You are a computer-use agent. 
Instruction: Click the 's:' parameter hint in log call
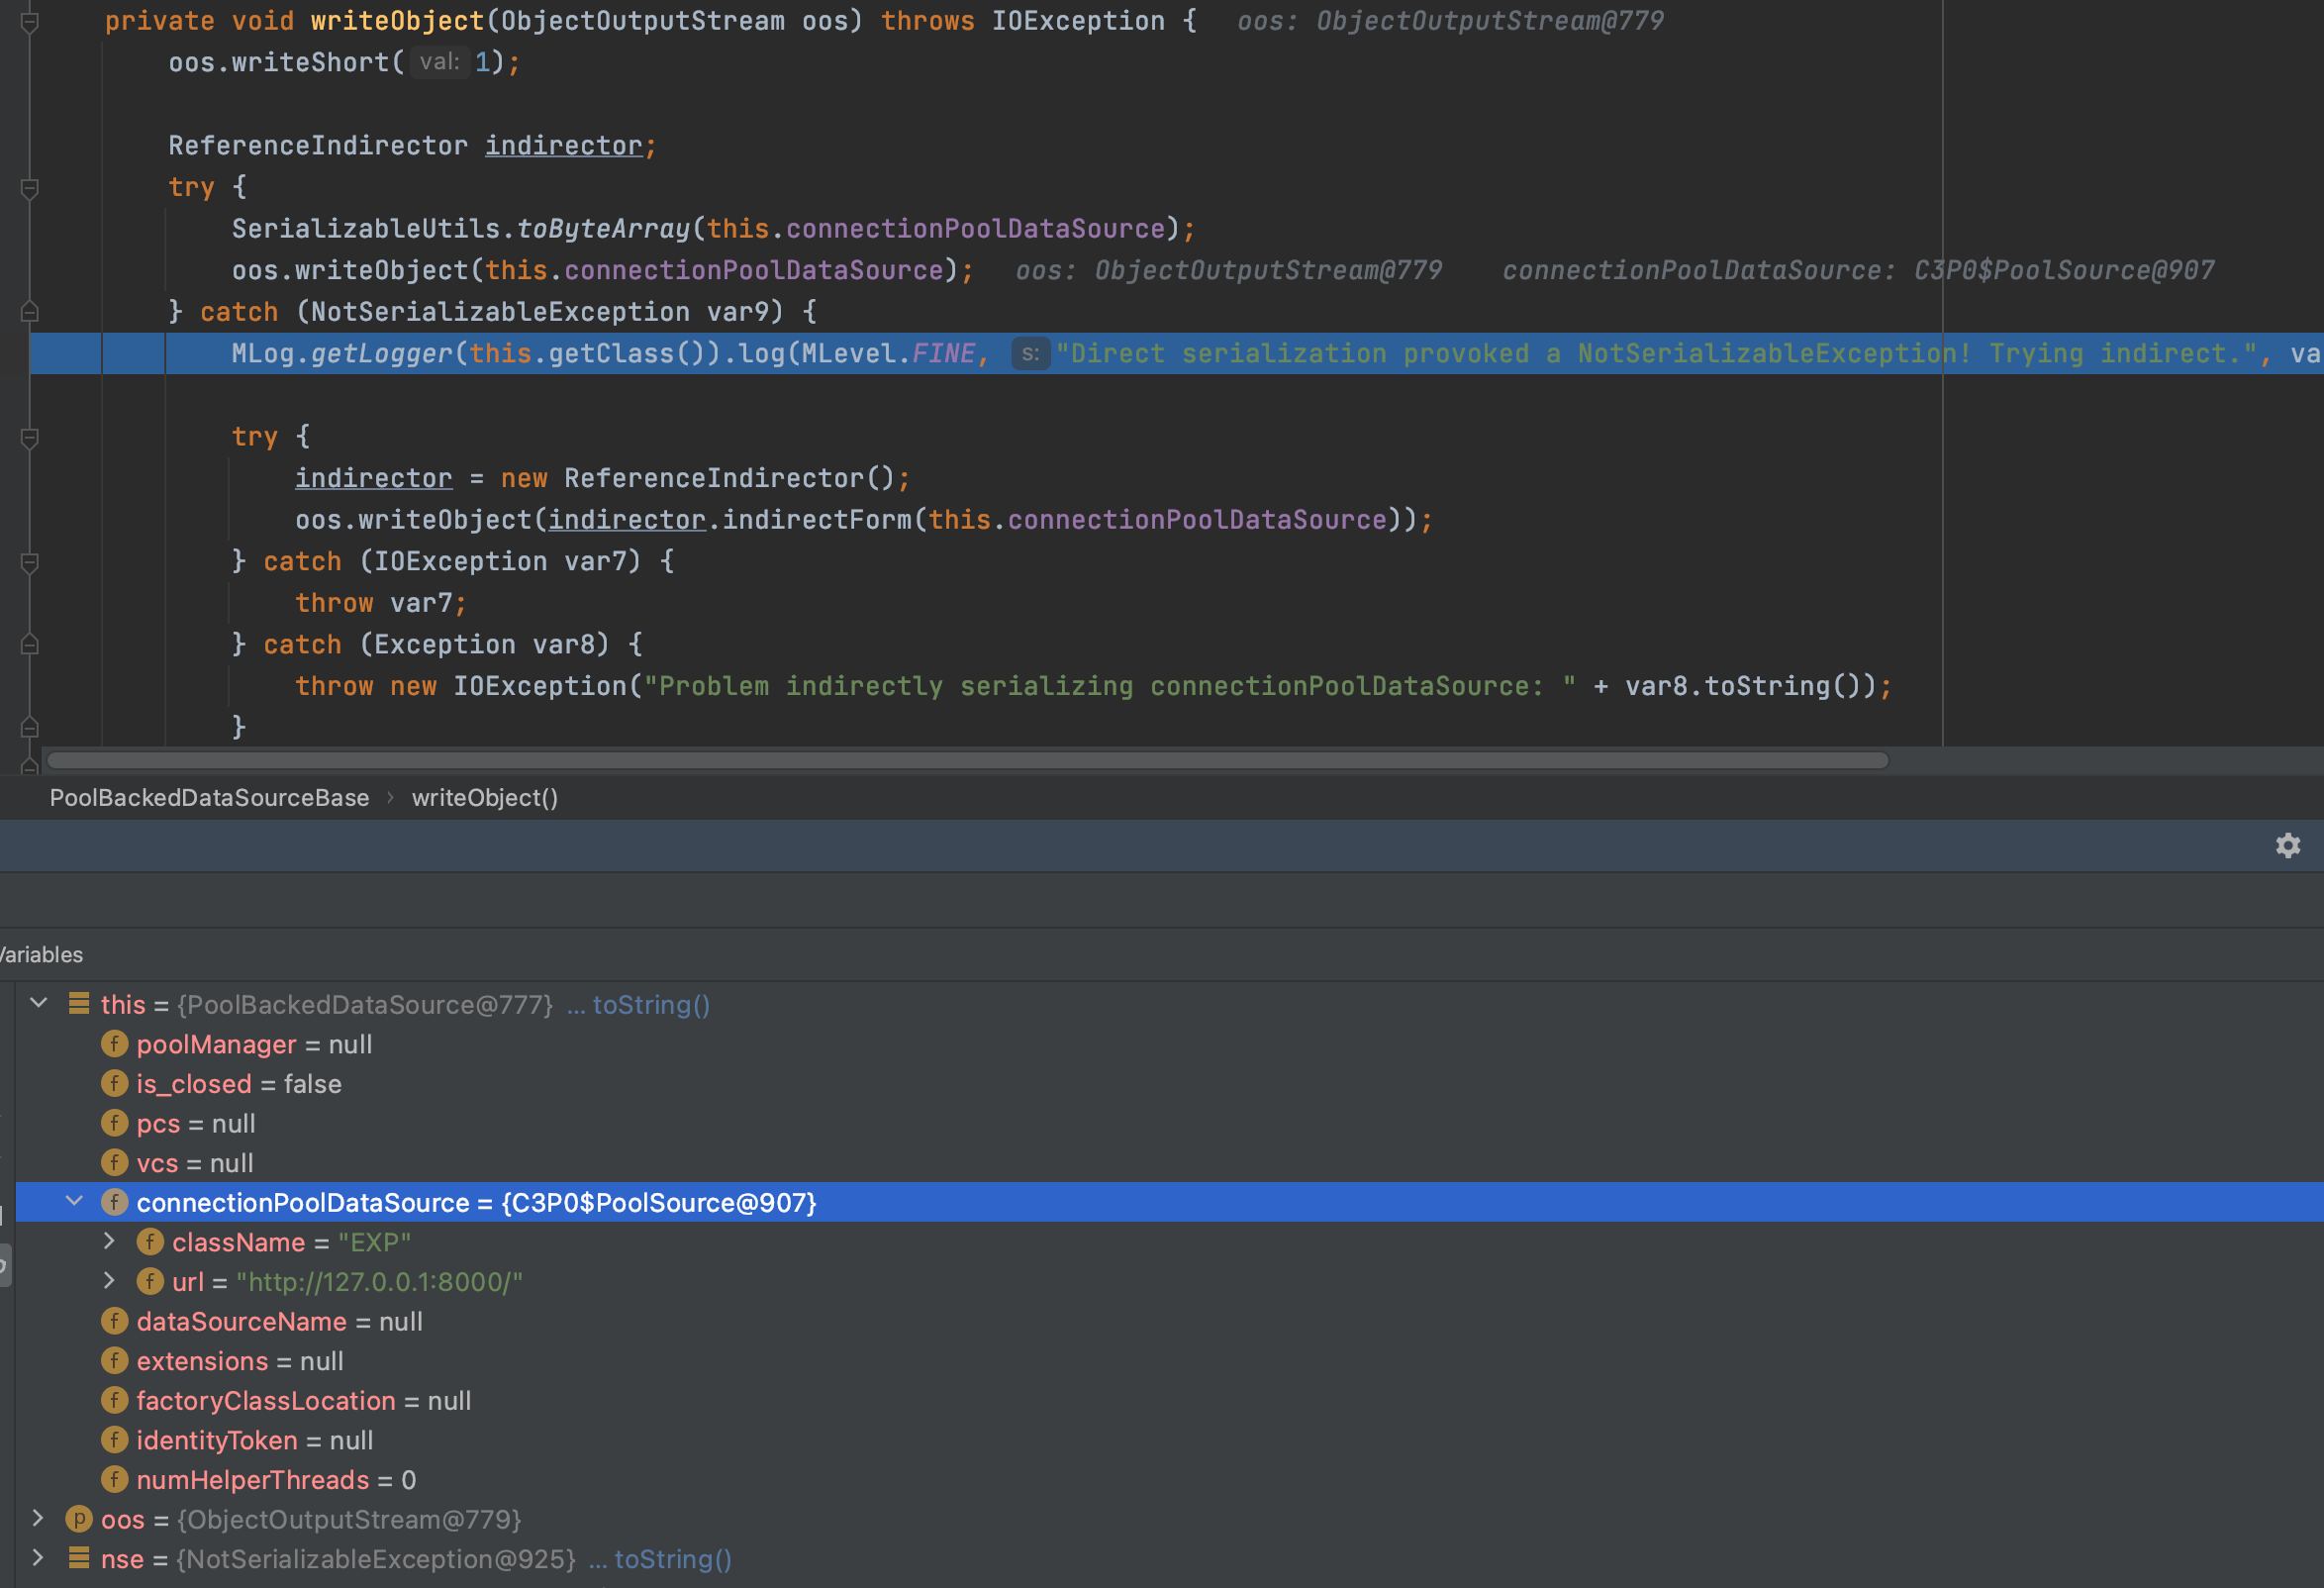tap(1030, 353)
